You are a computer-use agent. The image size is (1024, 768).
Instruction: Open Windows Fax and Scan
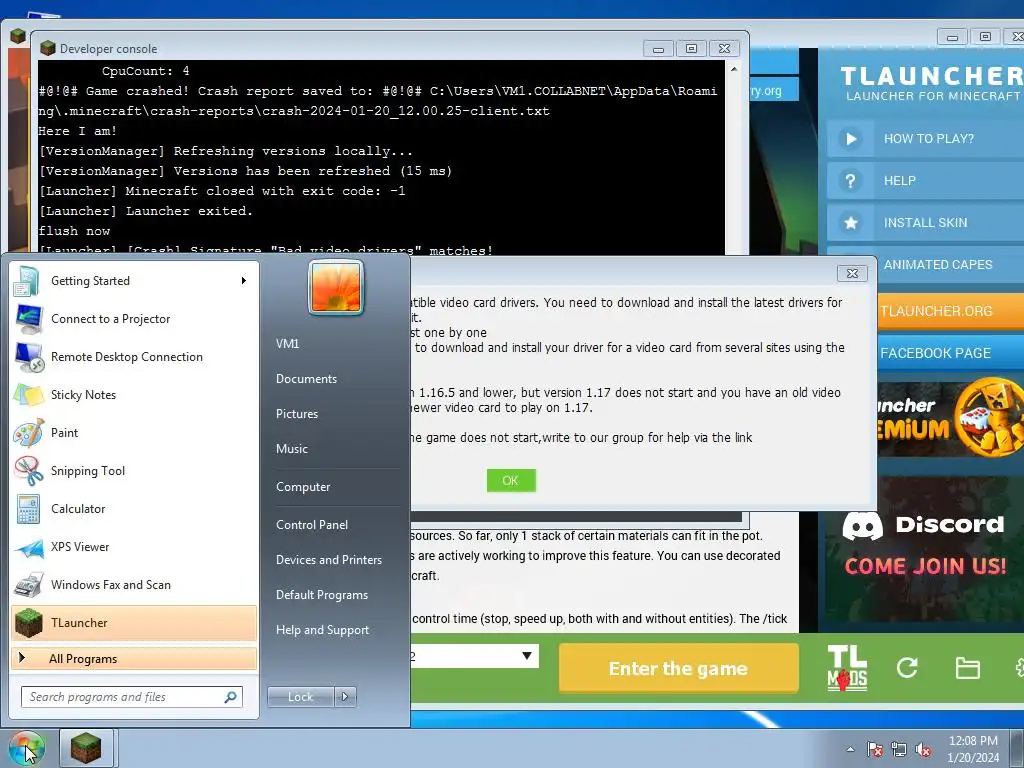coord(133,584)
